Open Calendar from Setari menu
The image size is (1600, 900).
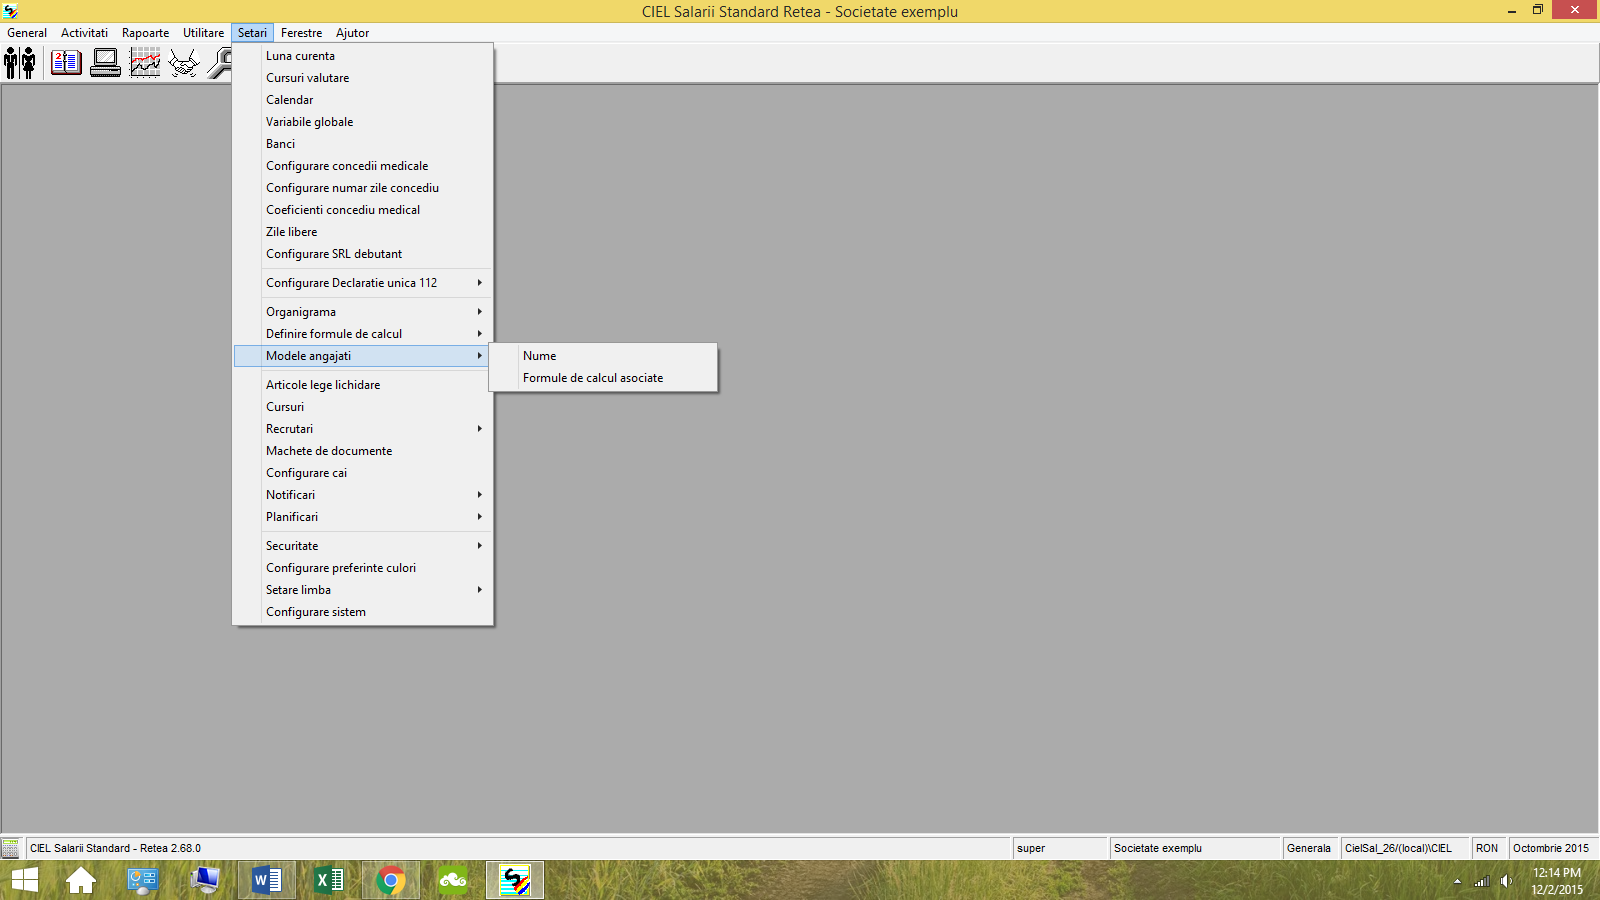point(363,100)
